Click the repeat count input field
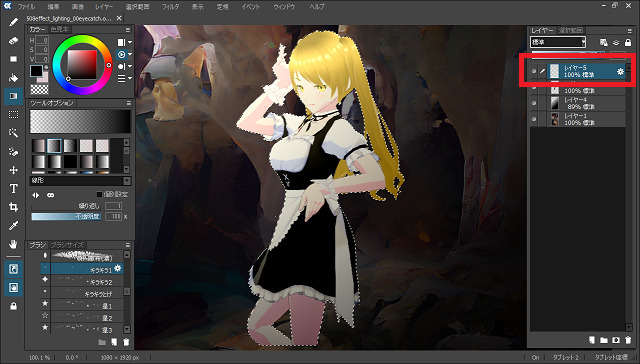640x364 pixels. (113, 206)
